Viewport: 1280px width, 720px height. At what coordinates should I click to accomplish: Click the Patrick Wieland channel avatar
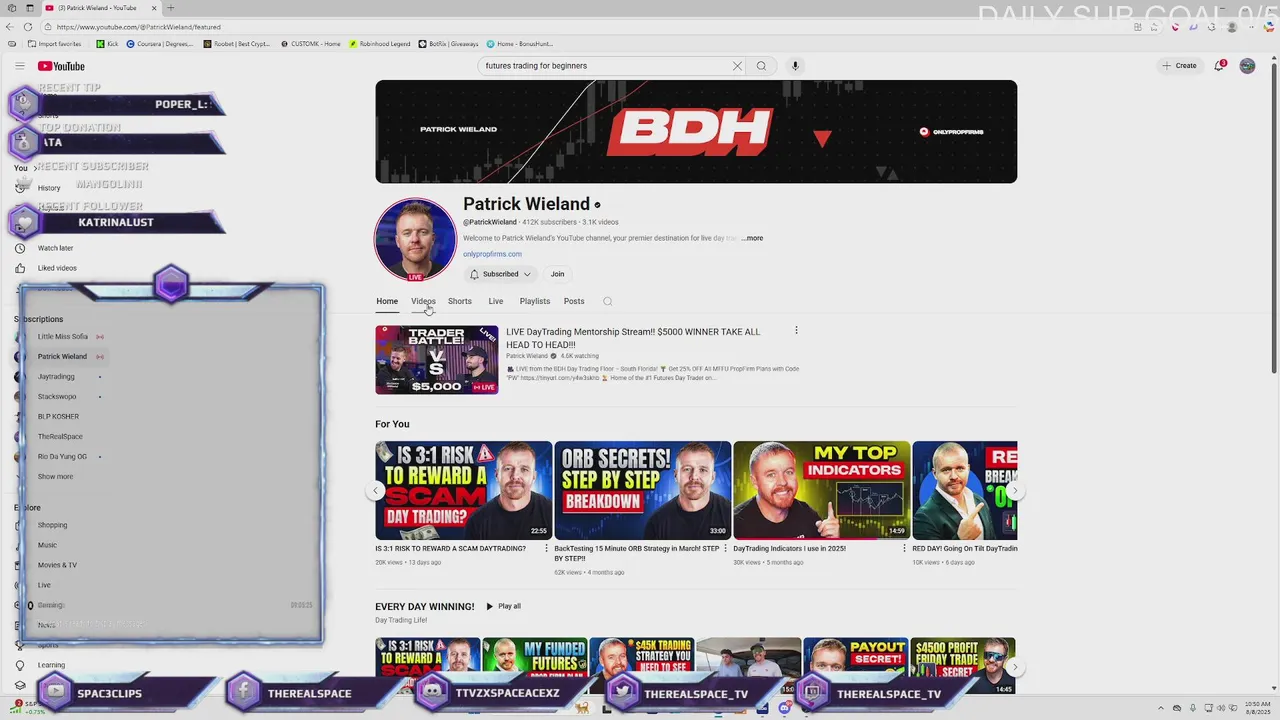coord(415,239)
